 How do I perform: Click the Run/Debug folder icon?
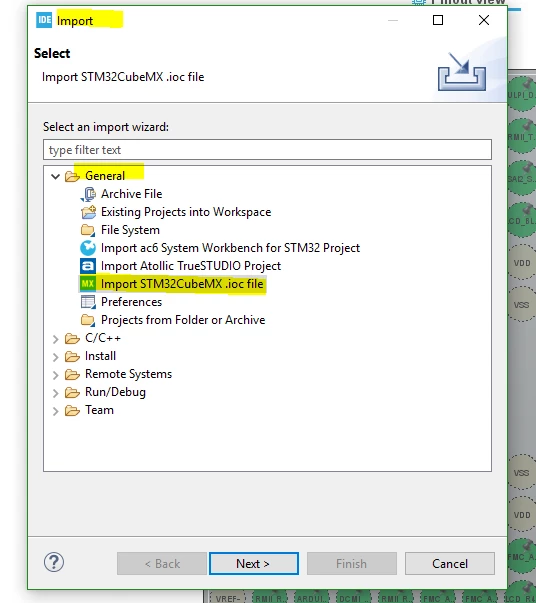pyautogui.click(x=72, y=392)
